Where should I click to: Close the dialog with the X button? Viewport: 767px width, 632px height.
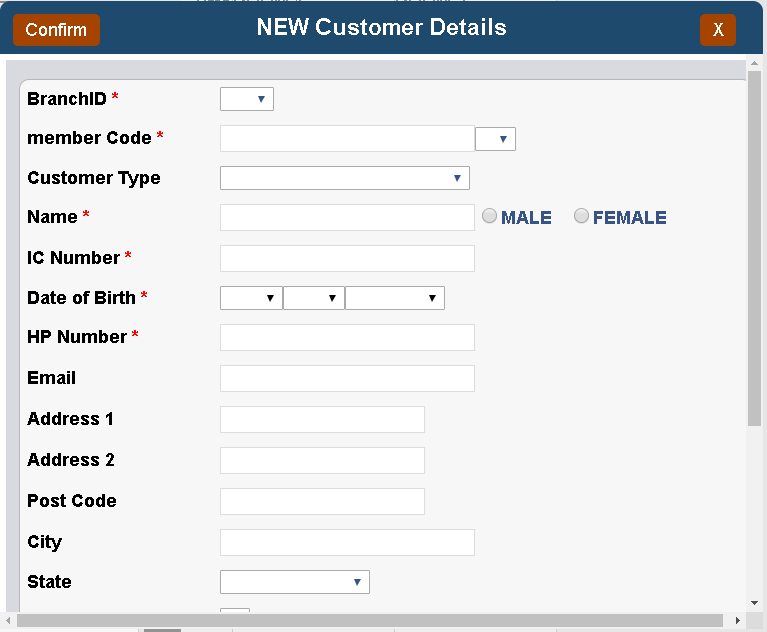pos(718,30)
